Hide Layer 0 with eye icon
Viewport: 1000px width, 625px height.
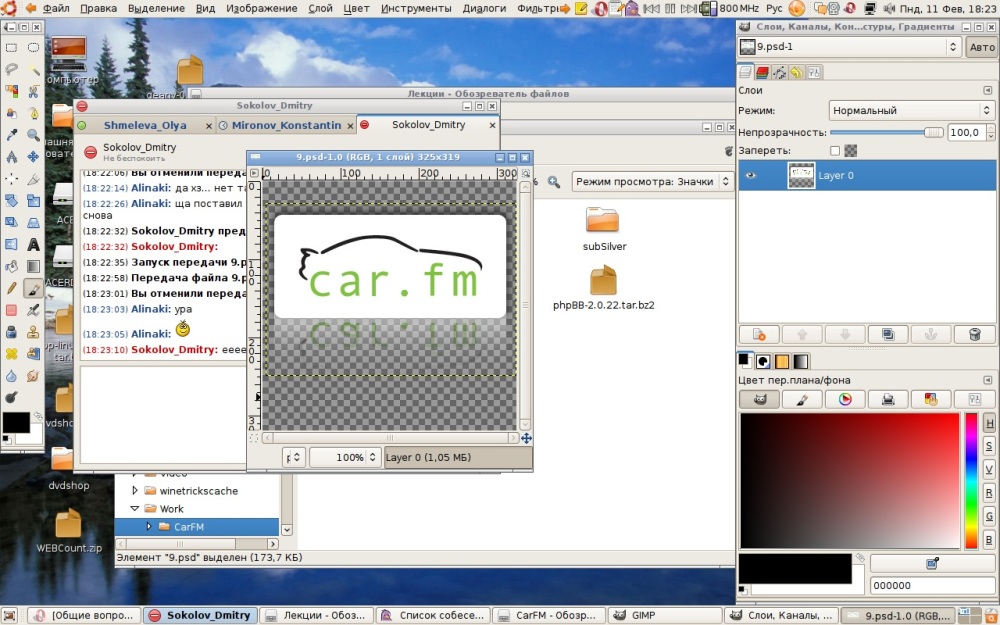[750, 175]
